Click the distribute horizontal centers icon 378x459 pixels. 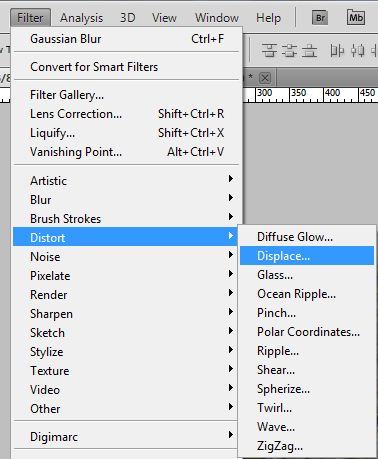pyautogui.click(x=357, y=51)
